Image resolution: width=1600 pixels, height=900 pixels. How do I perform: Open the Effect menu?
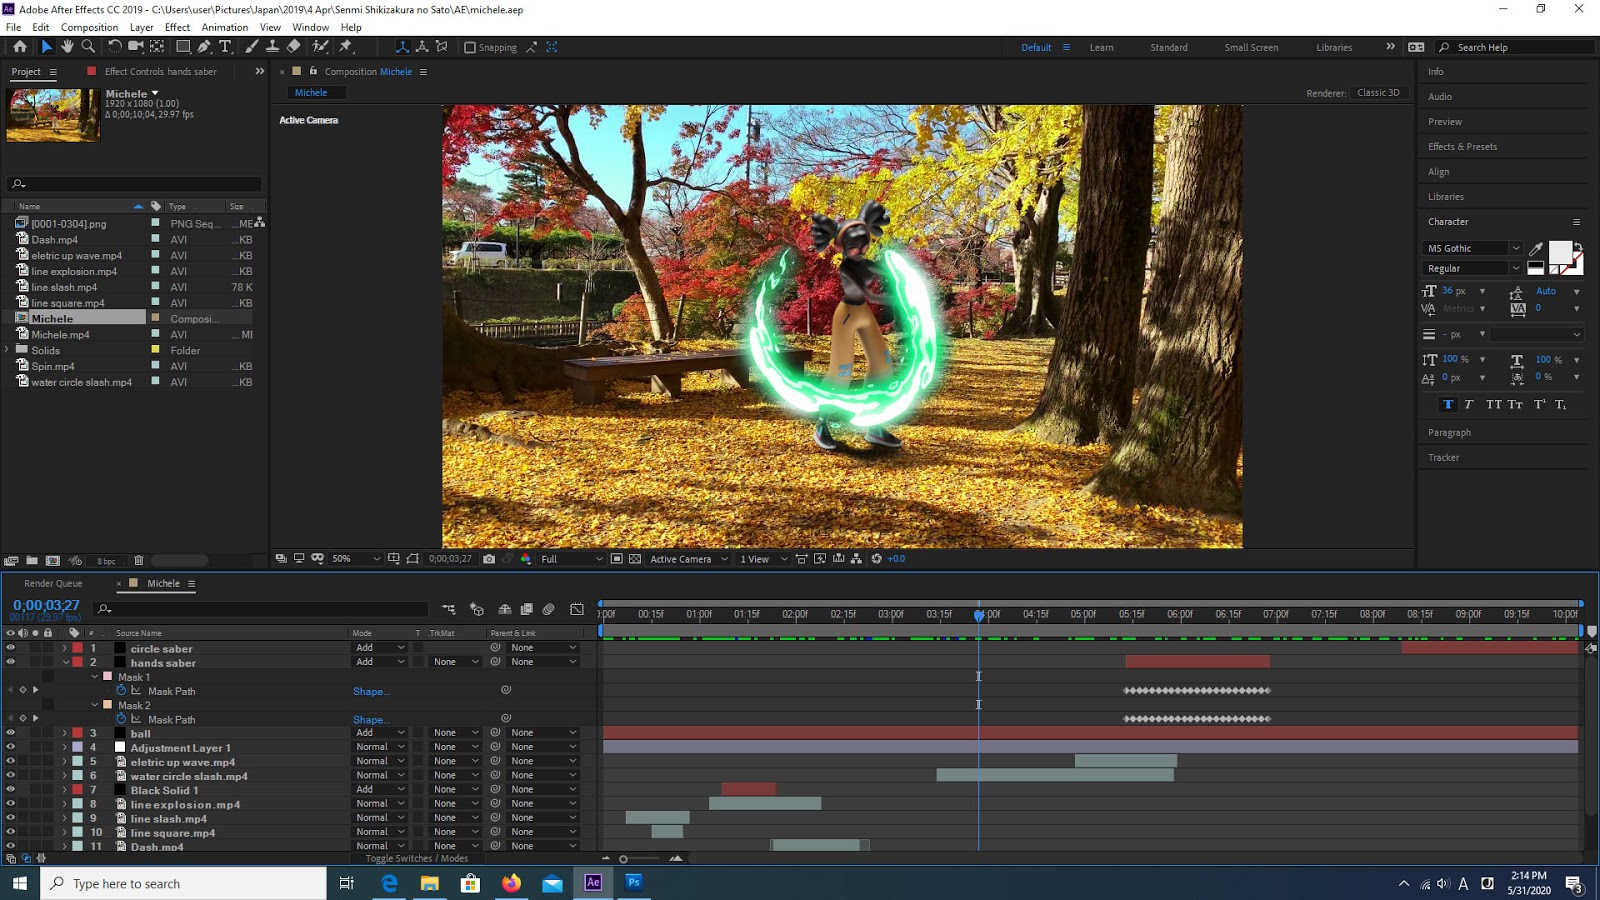coord(177,27)
